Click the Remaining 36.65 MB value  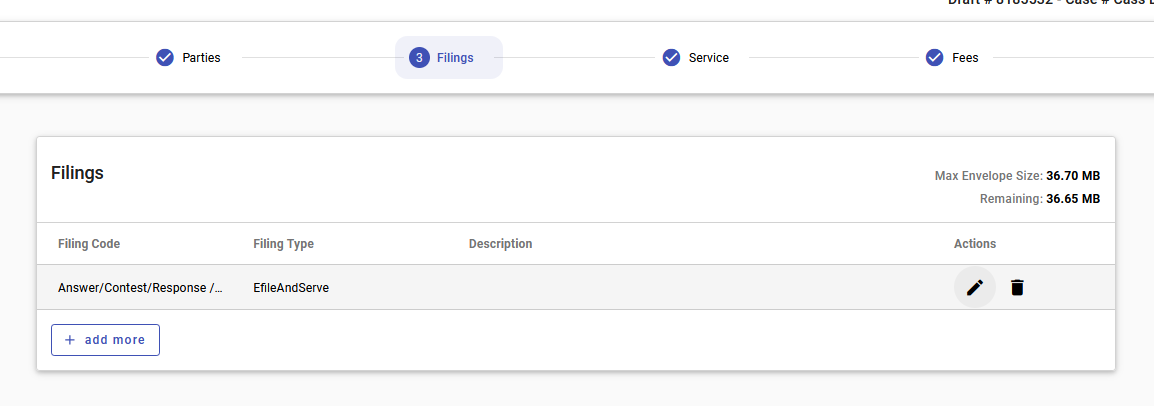pos(1072,199)
